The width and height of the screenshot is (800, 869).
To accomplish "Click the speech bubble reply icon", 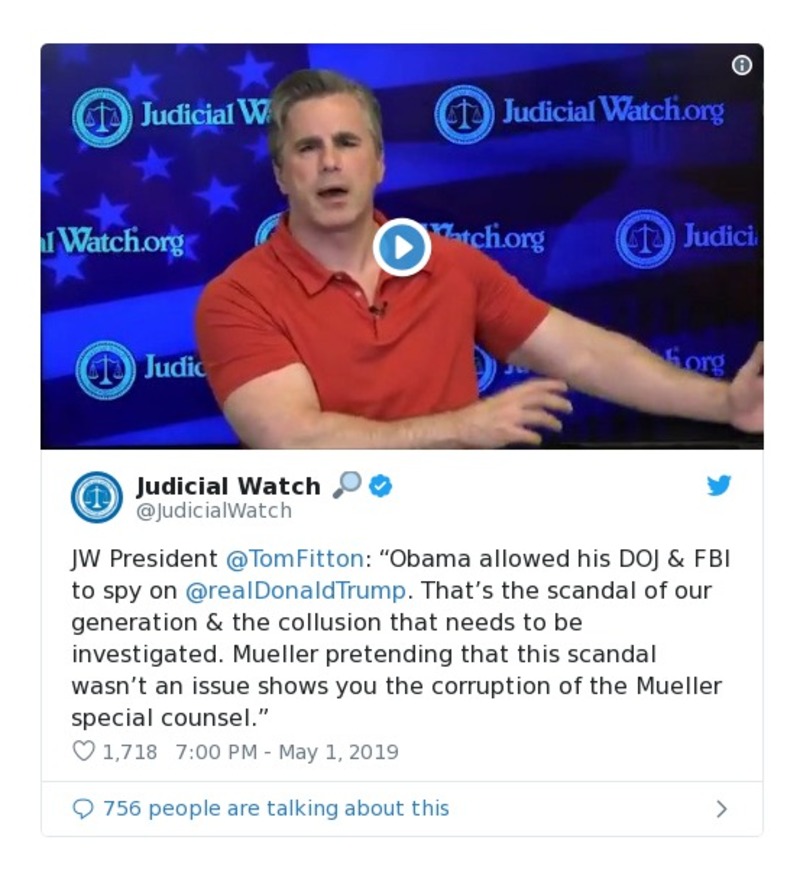I will tap(84, 808).
